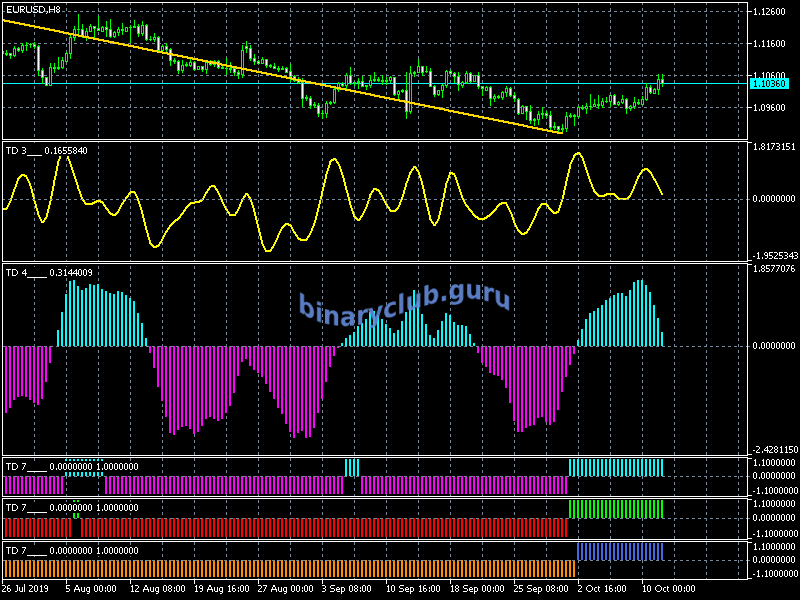Image resolution: width=800 pixels, height=600 pixels.
Task: Click the 10 Oct 00:00 time label
Action: 668,589
